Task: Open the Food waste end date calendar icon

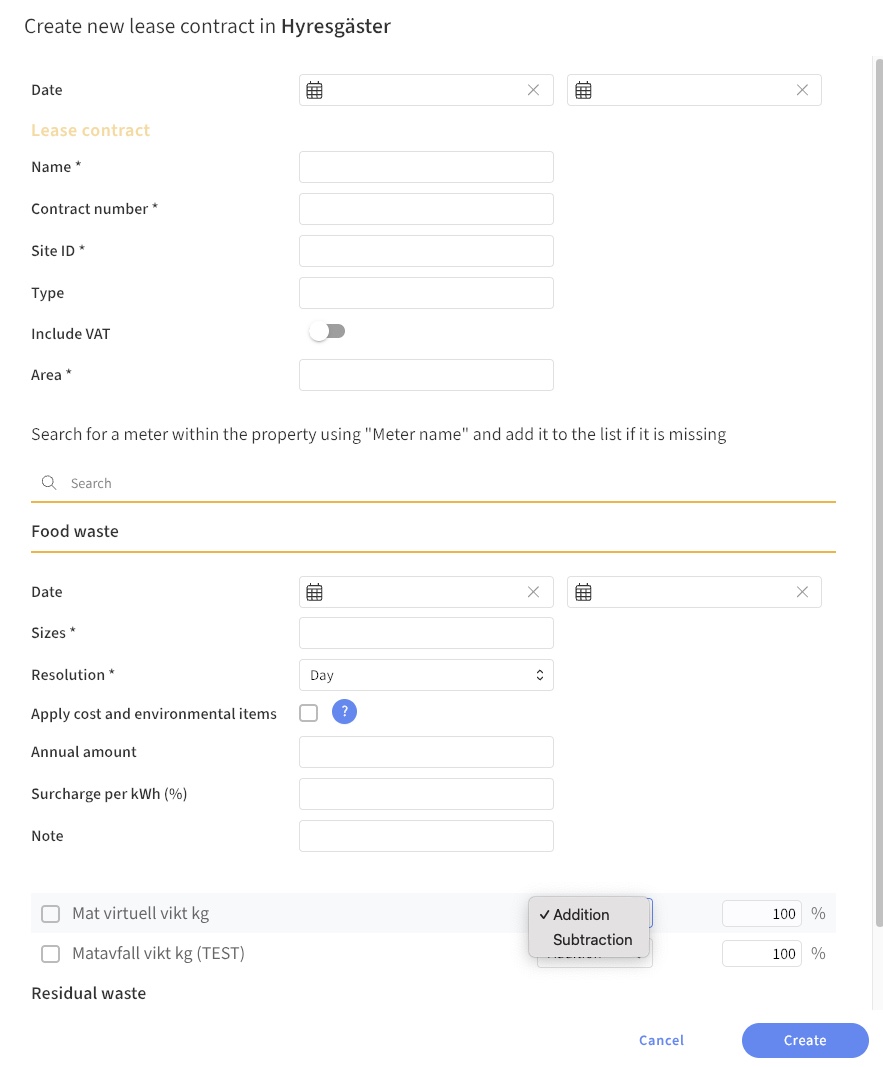Action: pyautogui.click(x=584, y=592)
